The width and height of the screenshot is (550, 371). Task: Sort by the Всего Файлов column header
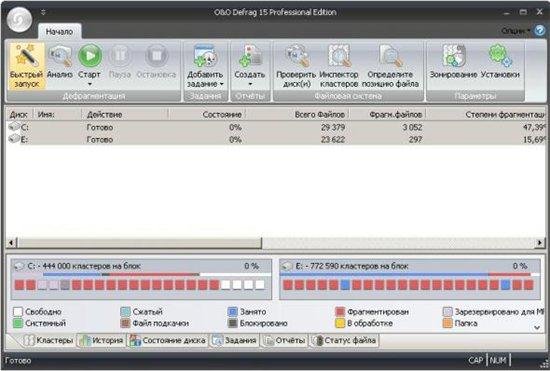click(297, 114)
